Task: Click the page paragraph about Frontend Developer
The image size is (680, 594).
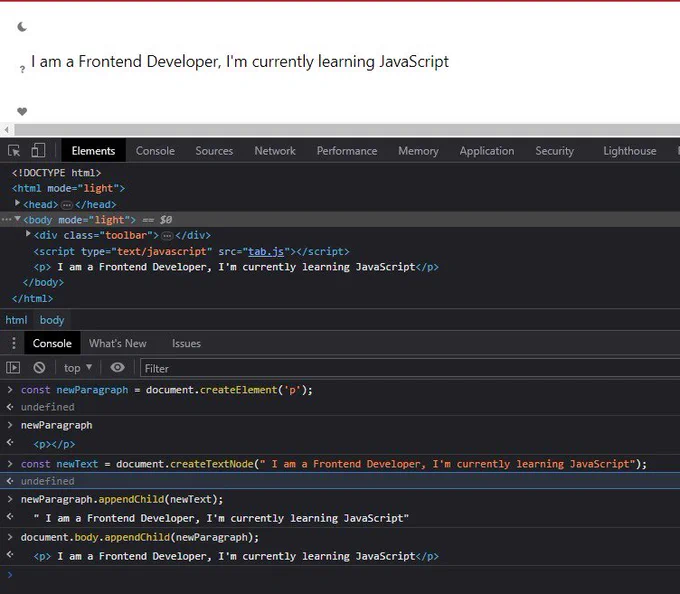Action: coord(240,62)
